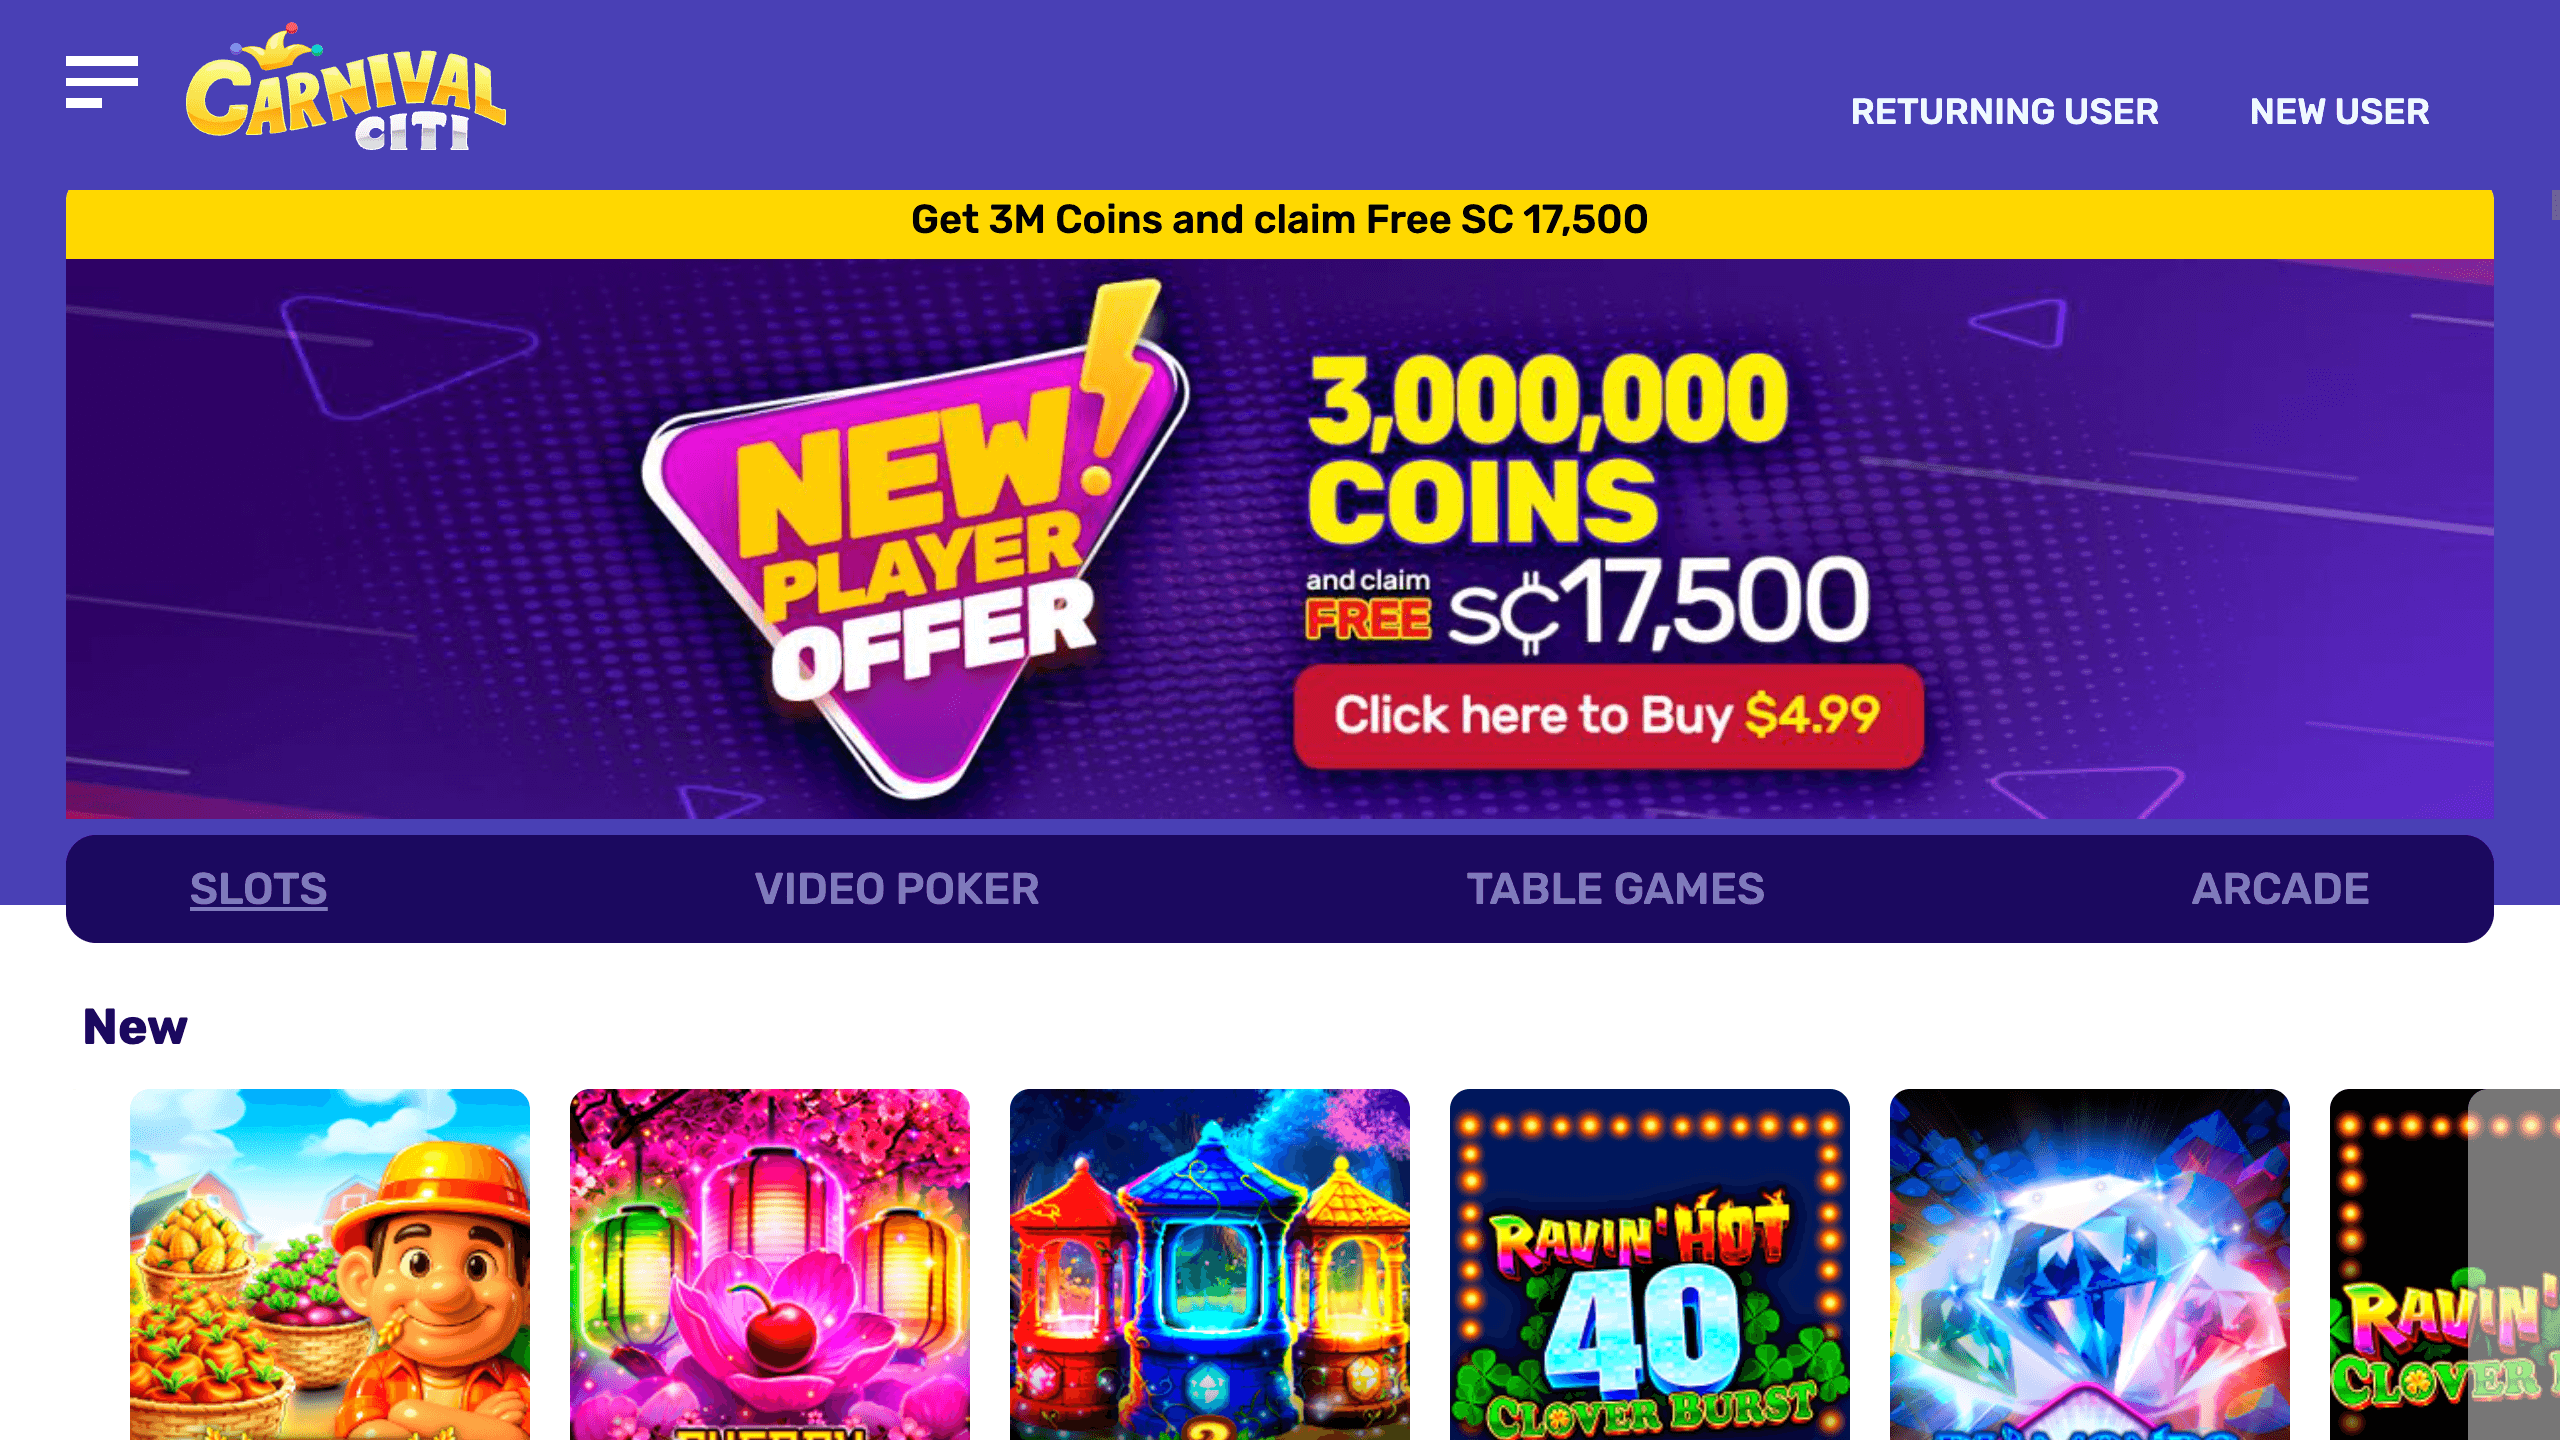
Task: Click RETURNING USER to log in
Action: tap(2005, 111)
